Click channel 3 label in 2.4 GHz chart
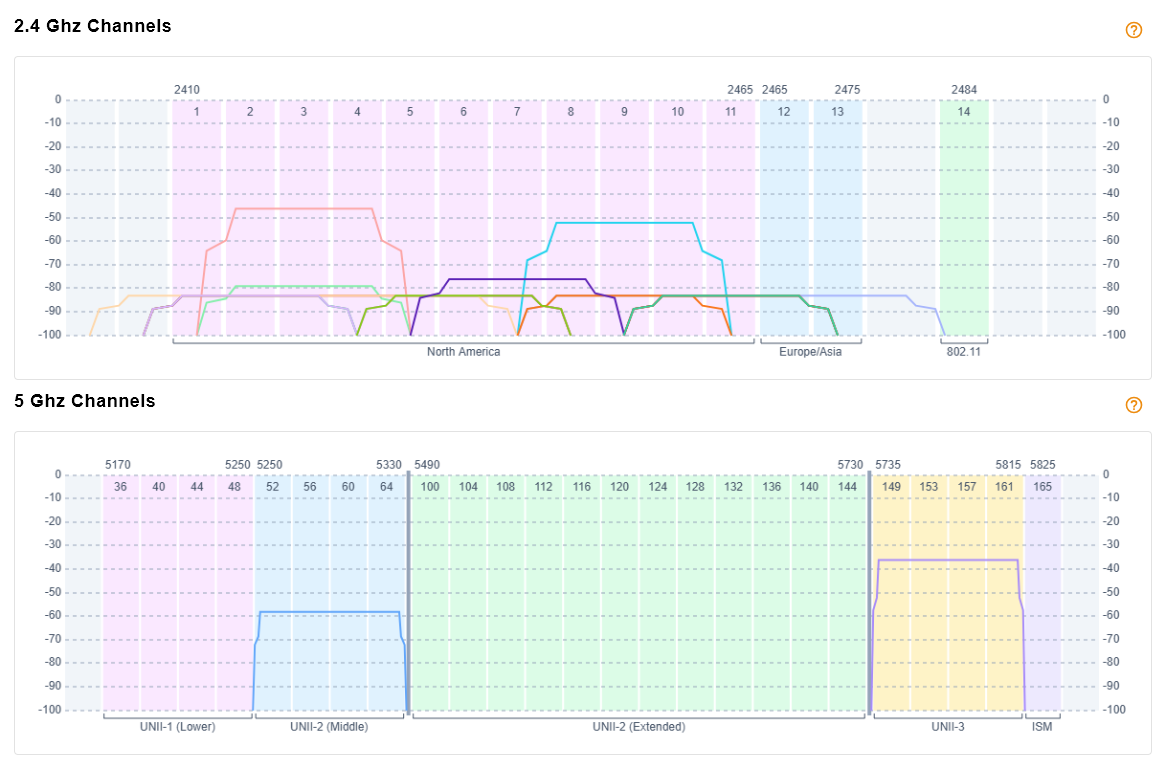This screenshot has height=761, width=1158. point(304,112)
